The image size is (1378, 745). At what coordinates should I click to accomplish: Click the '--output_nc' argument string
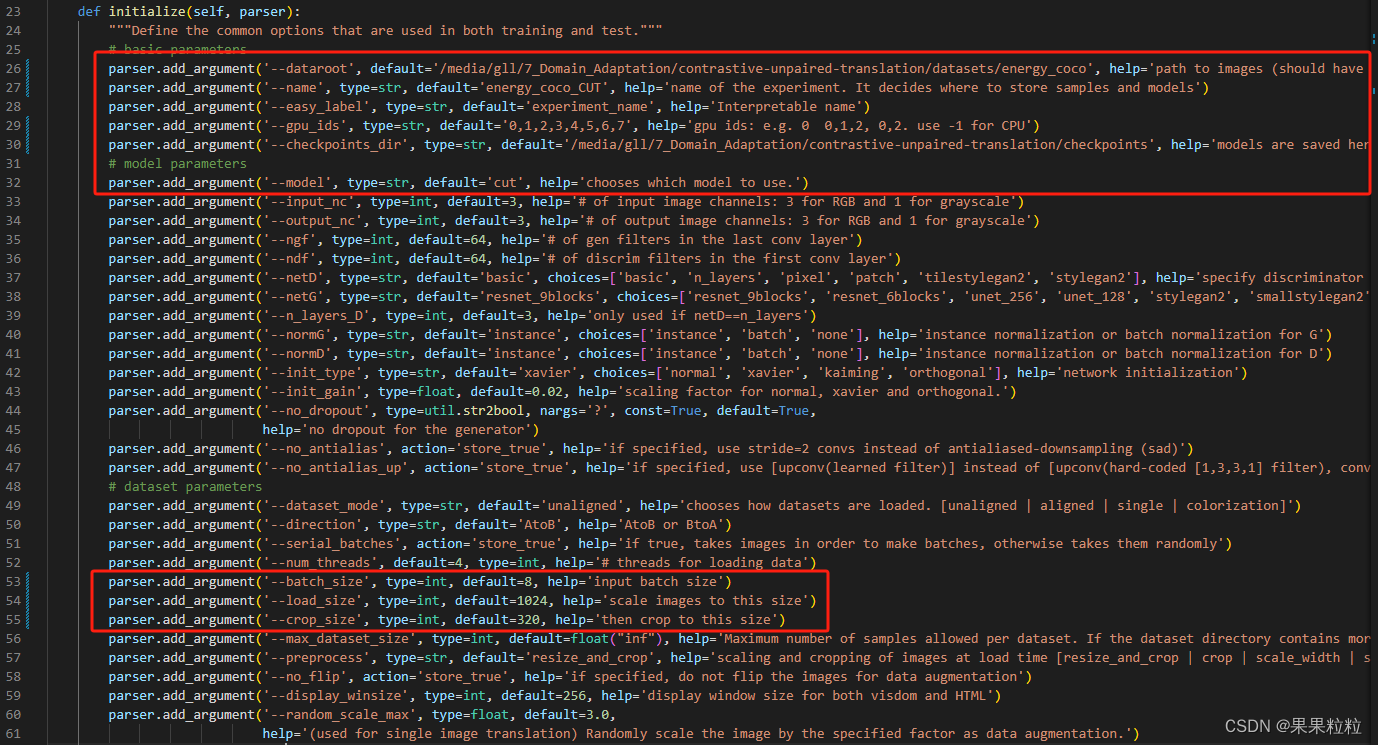pyautogui.click(x=313, y=221)
